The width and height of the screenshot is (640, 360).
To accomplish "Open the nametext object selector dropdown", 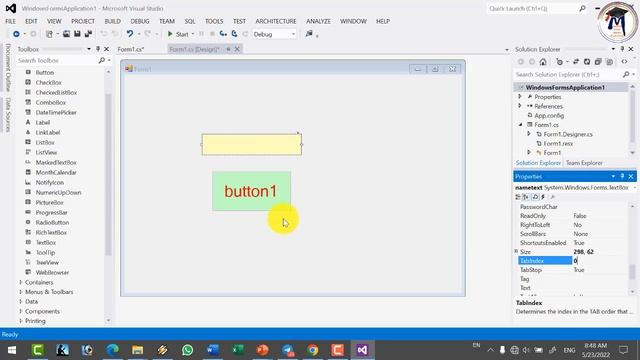I will [x=634, y=187].
